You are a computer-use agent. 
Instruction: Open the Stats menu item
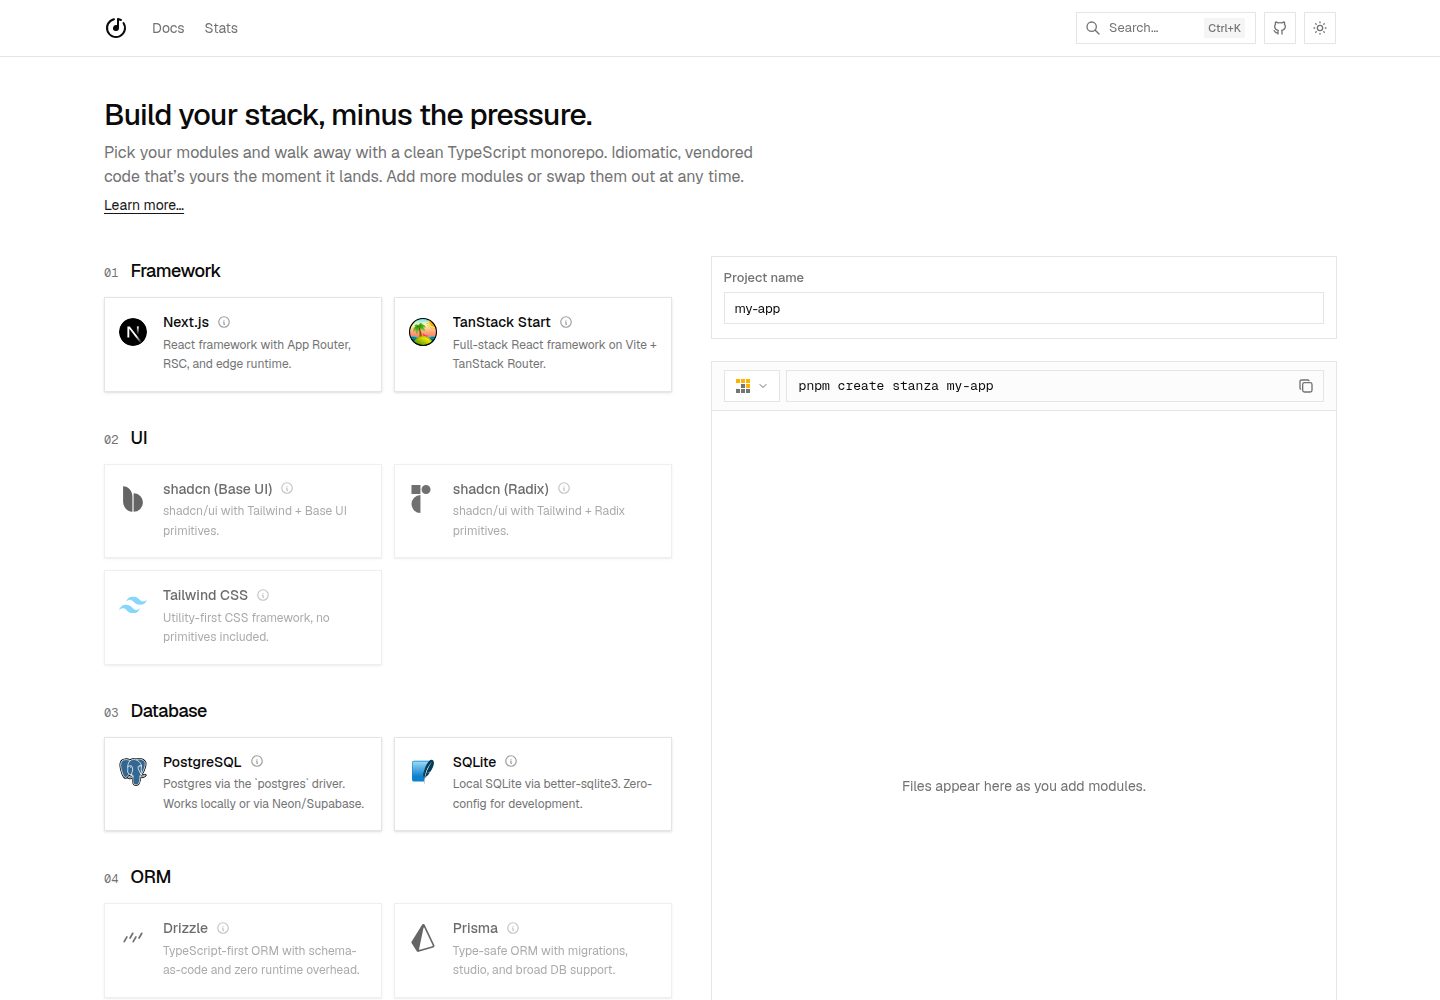(x=221, y=28)
